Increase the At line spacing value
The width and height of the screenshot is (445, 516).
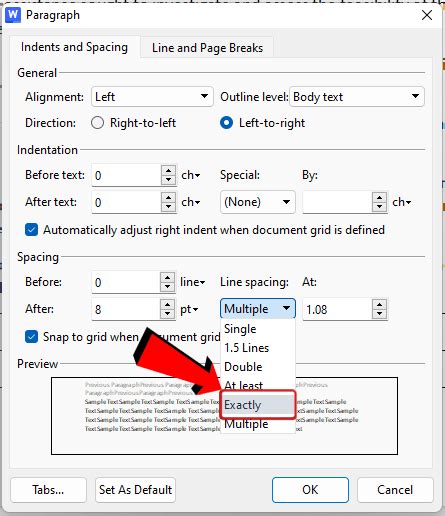tap(380, 304)
